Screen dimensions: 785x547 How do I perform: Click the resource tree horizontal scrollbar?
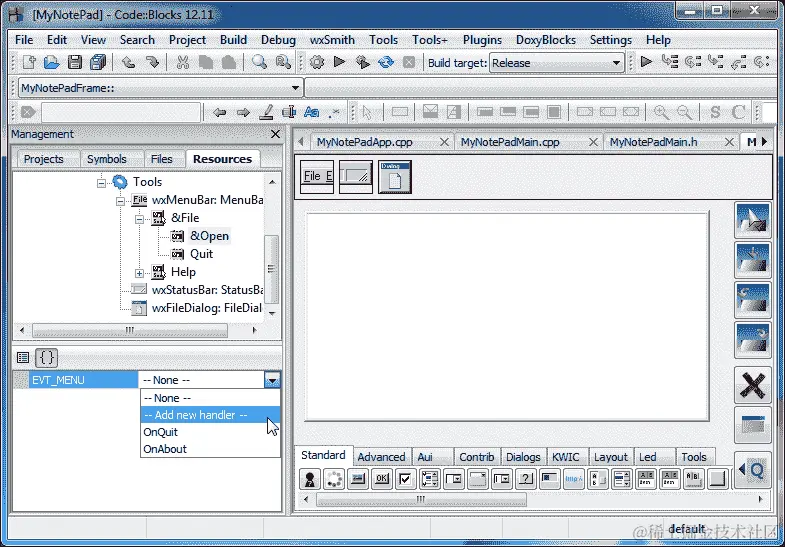point(130,330)
